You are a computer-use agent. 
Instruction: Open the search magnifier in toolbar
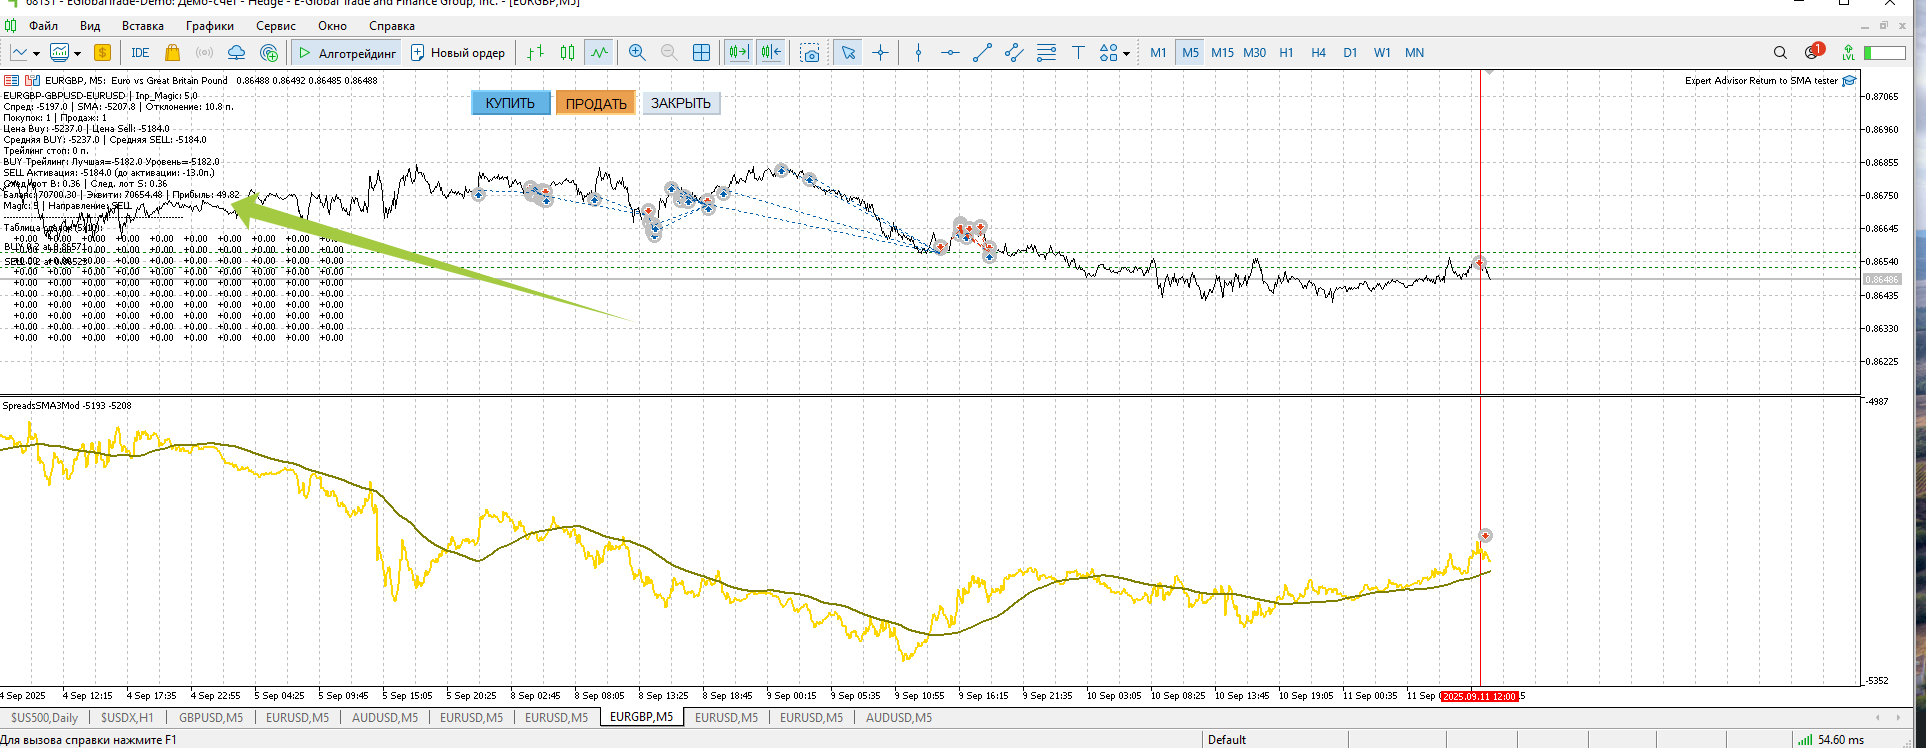[x=1780, y=53]
